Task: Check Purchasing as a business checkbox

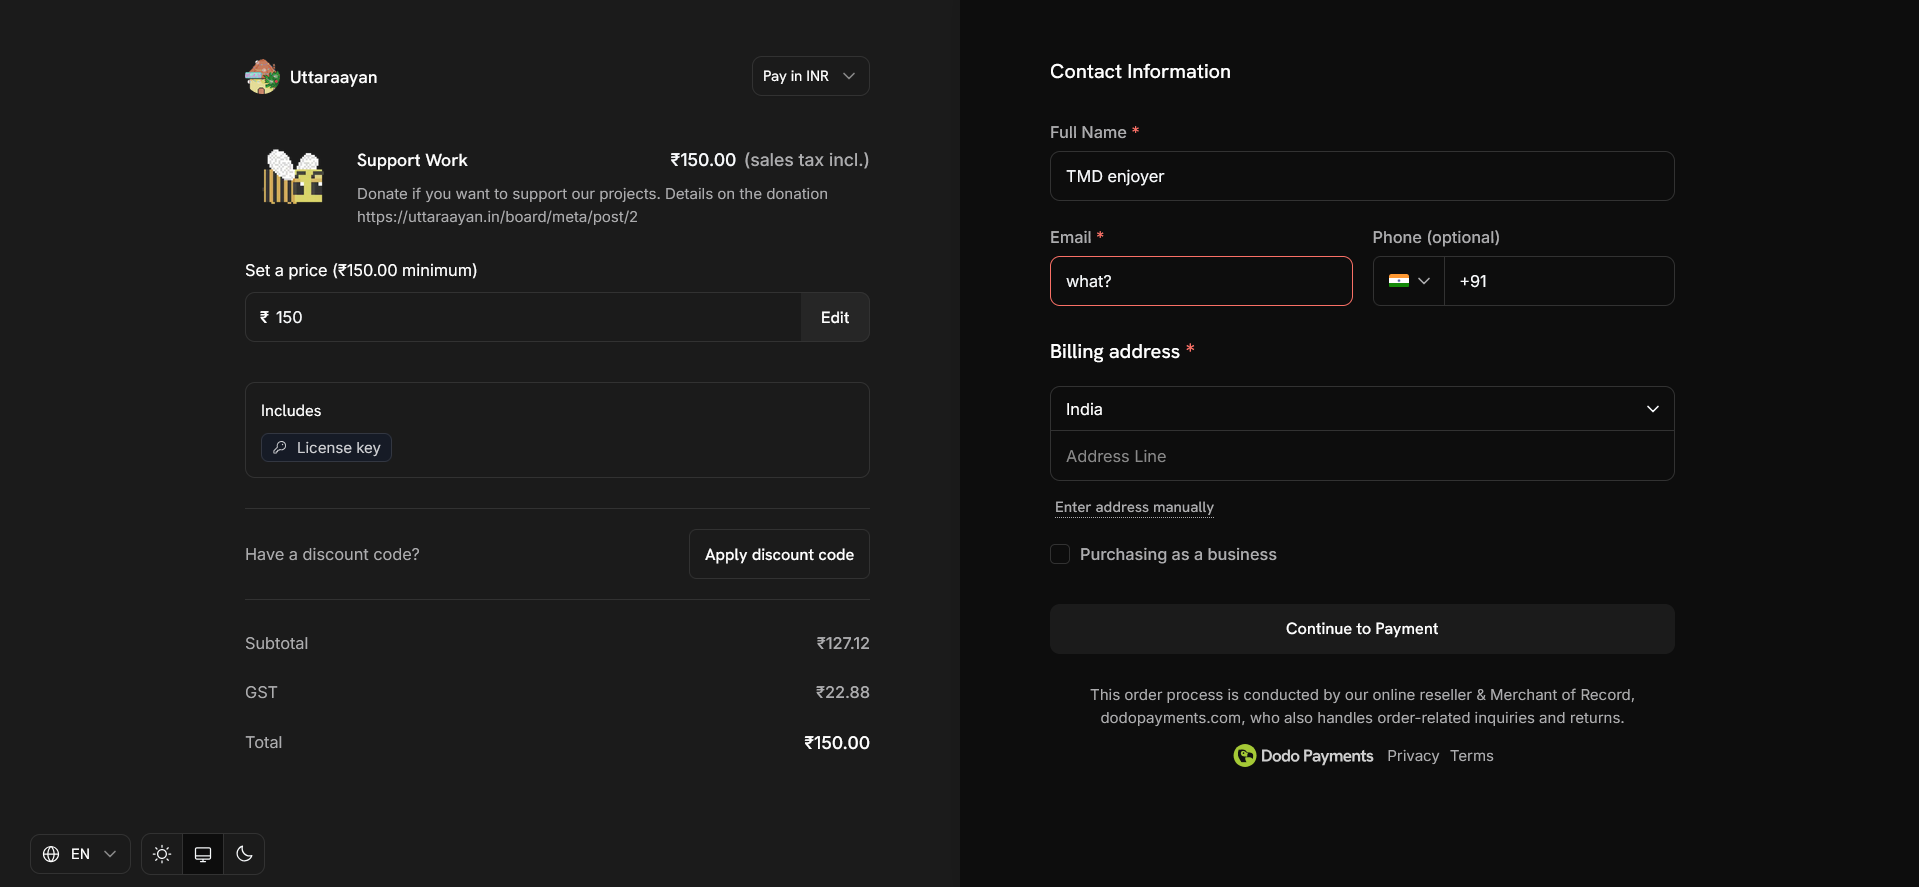Action: click(x=1060, y=554)
